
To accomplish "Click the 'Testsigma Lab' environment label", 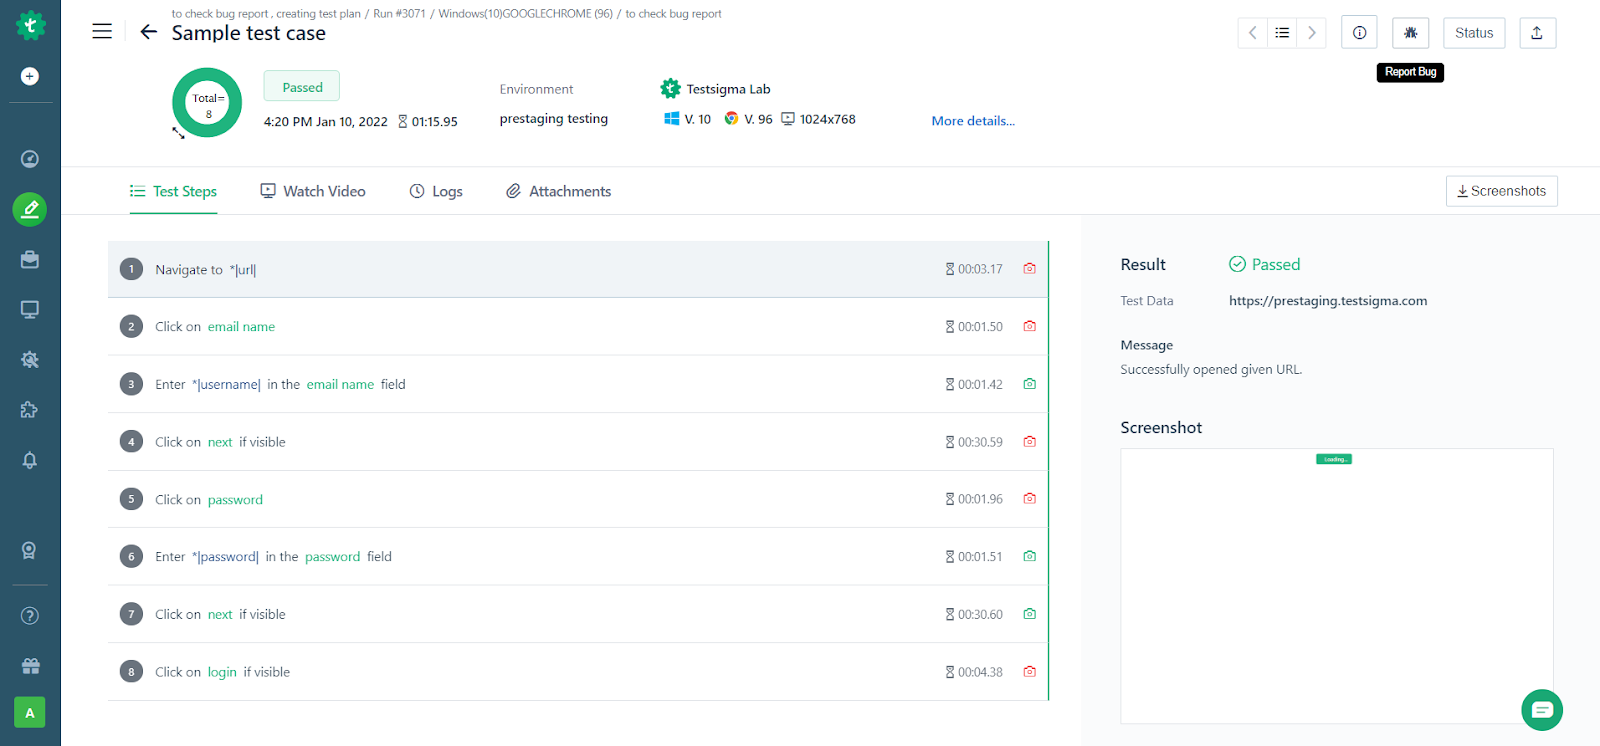I will pyautogui.click(x=728, y=89).
